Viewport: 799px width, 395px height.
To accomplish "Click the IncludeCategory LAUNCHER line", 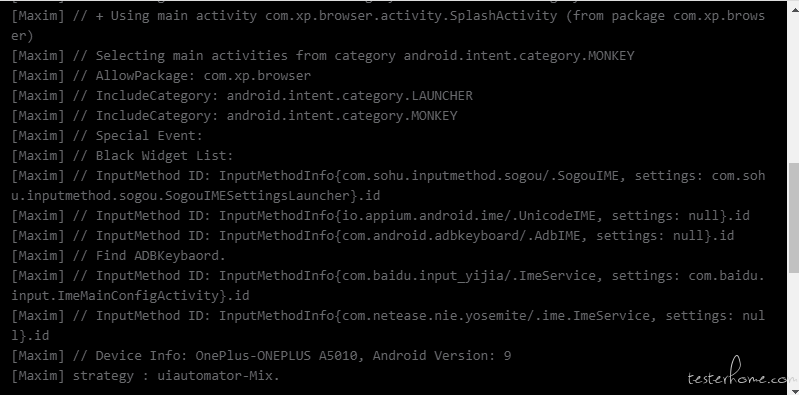I will (x=242, y=96).
